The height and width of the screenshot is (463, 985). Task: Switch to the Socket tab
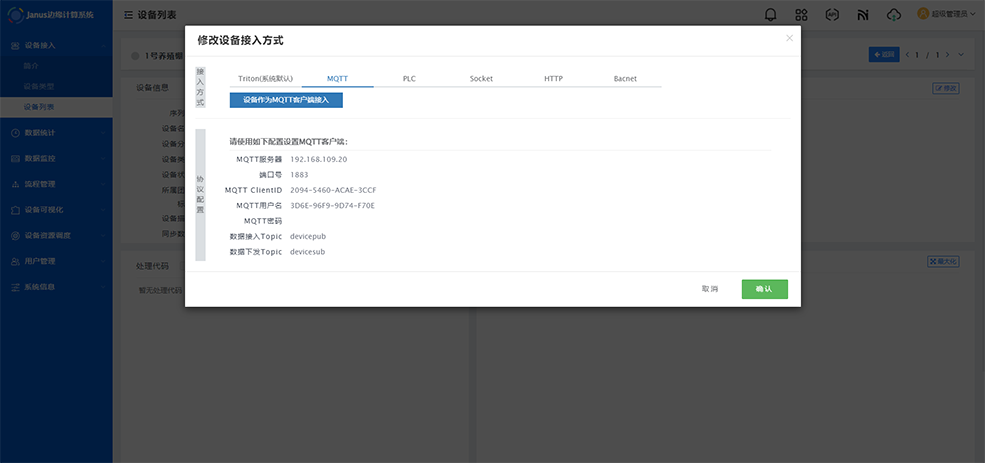(x=481, y=78)
